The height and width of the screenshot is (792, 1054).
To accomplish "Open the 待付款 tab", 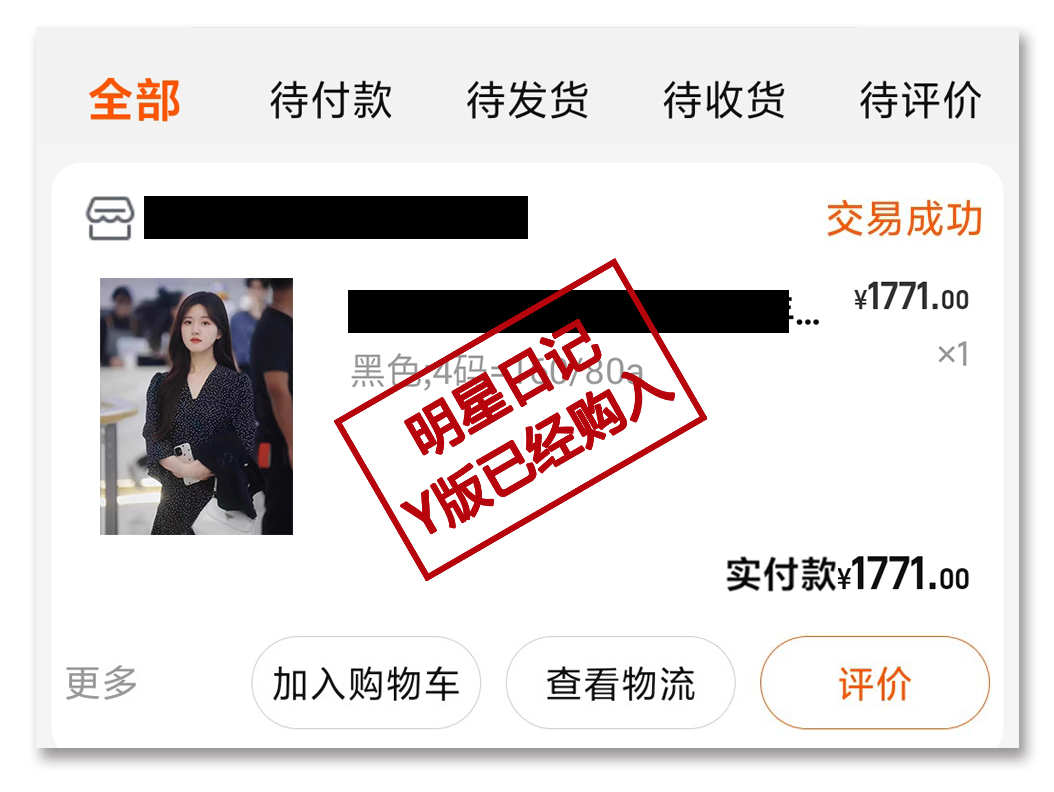I will pyautogui.click(x=331, y=100).
